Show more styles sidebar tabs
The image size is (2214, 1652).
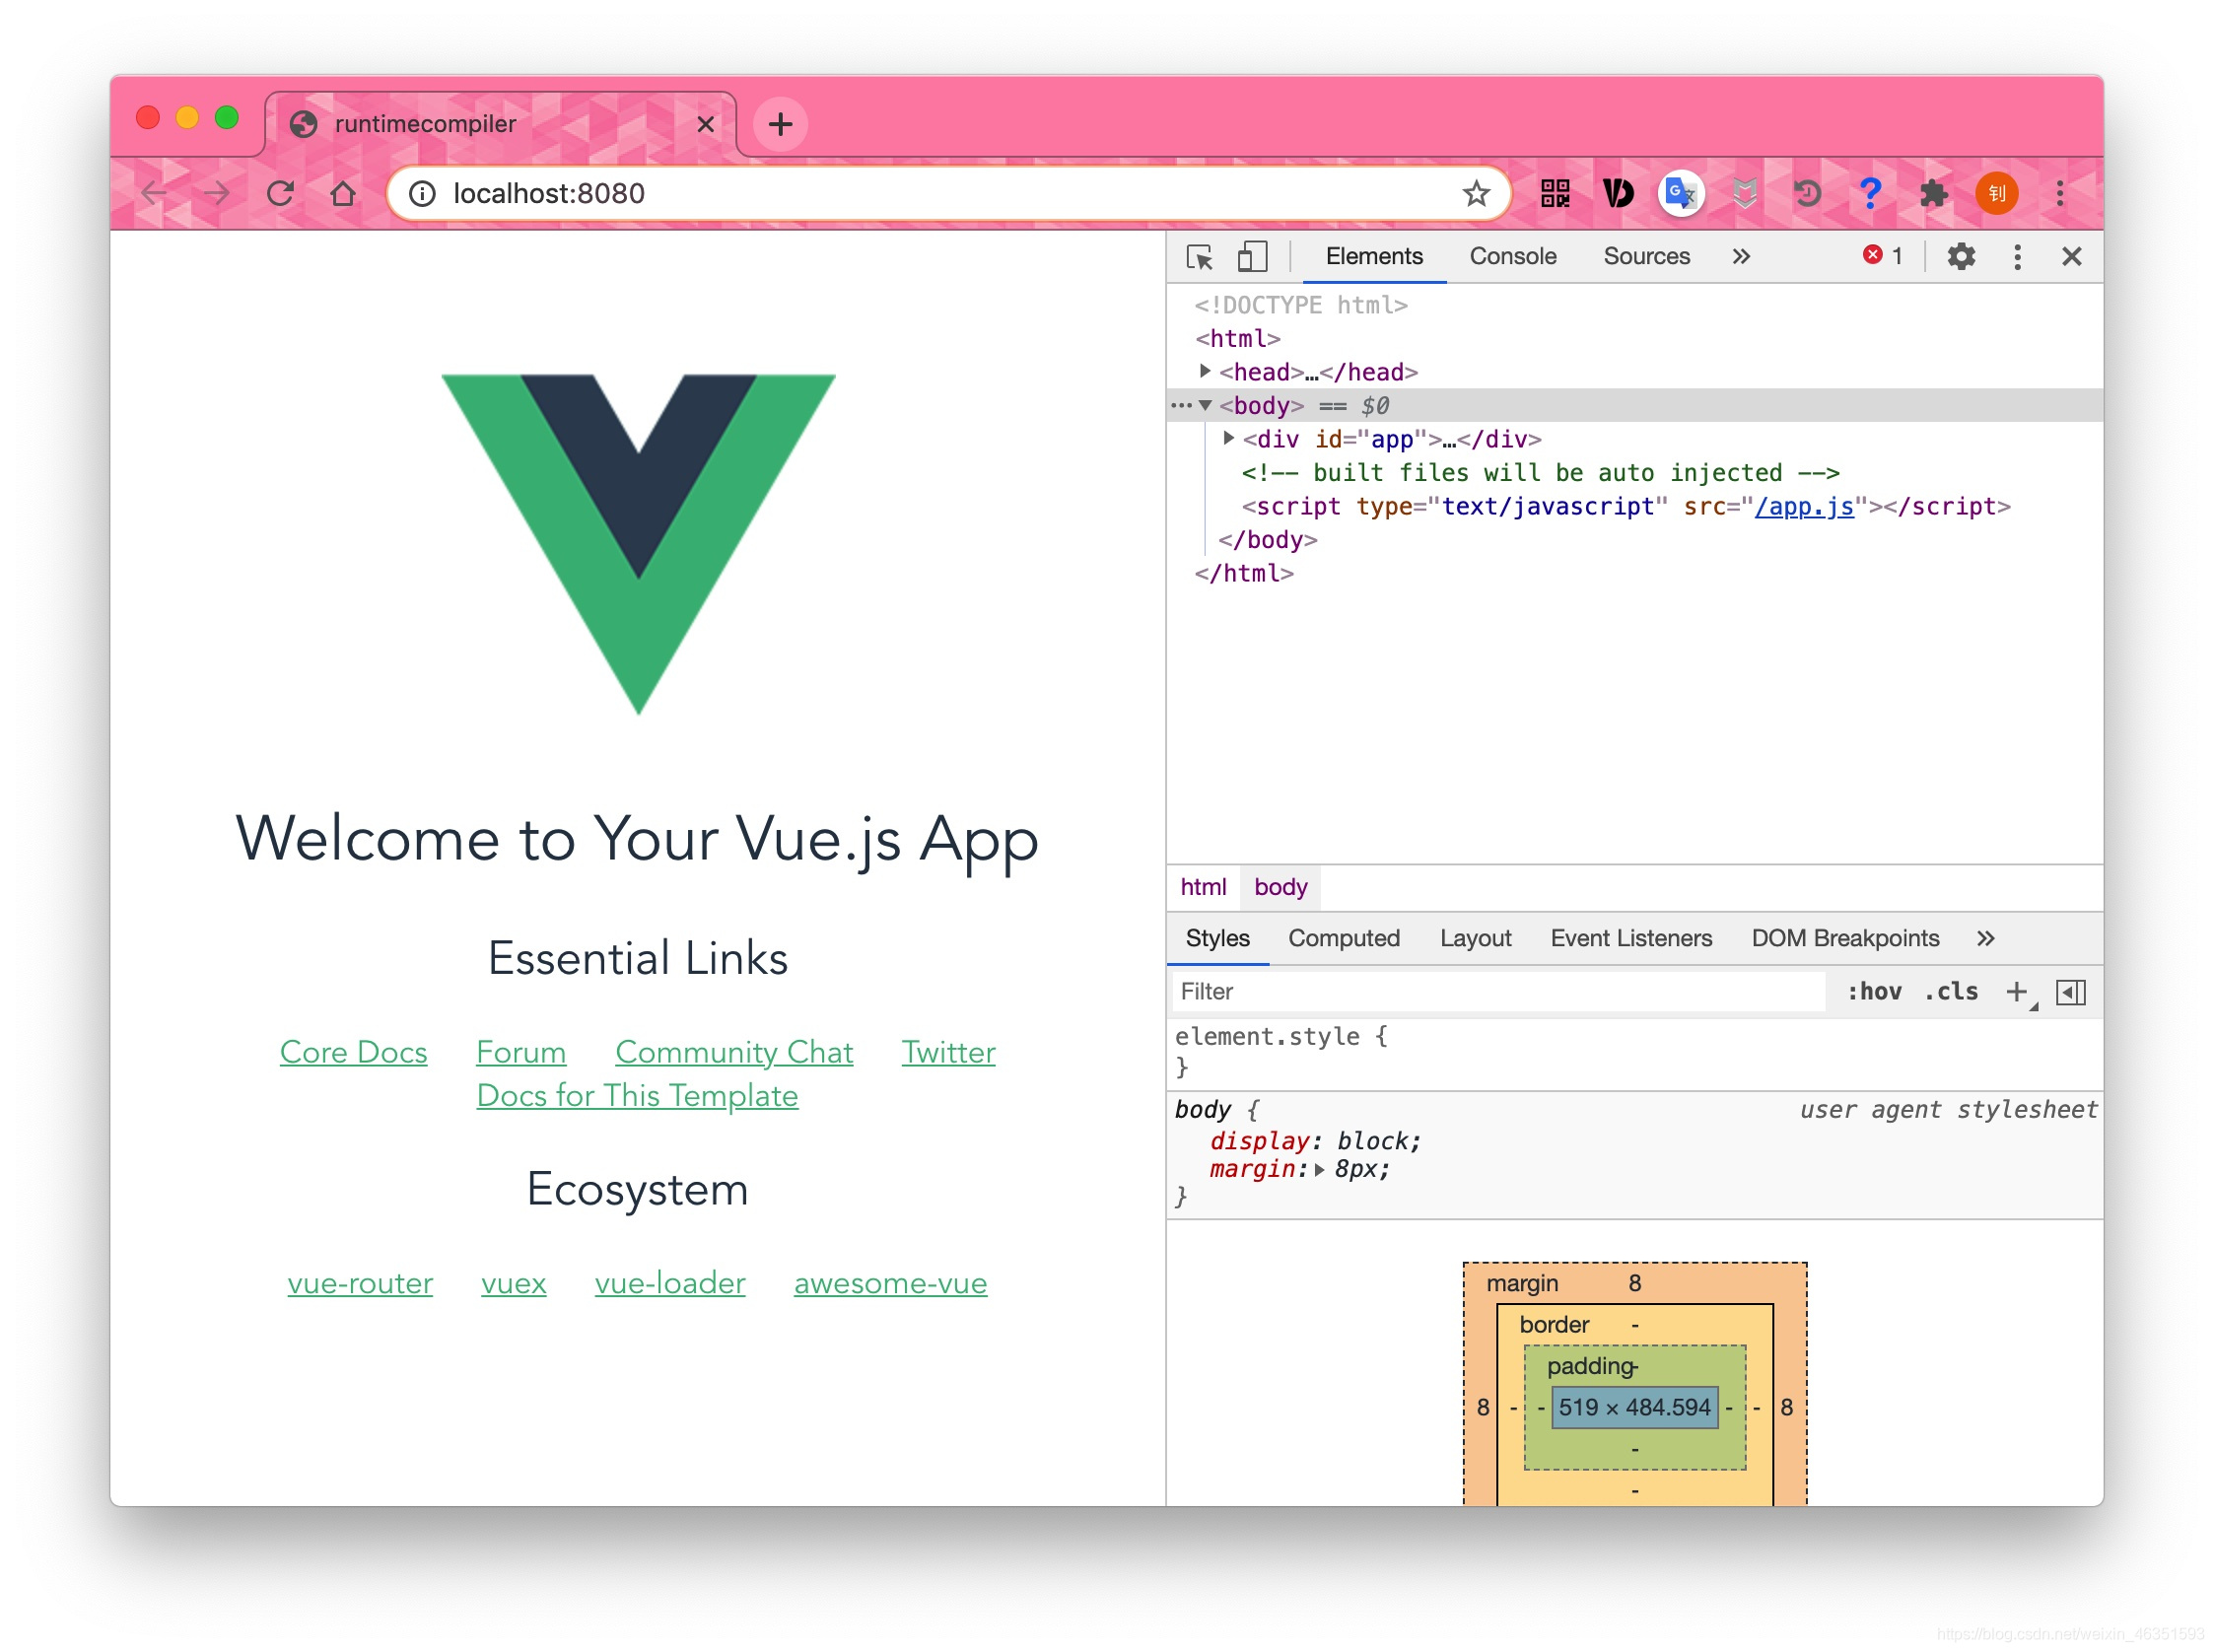point(1985,938)
